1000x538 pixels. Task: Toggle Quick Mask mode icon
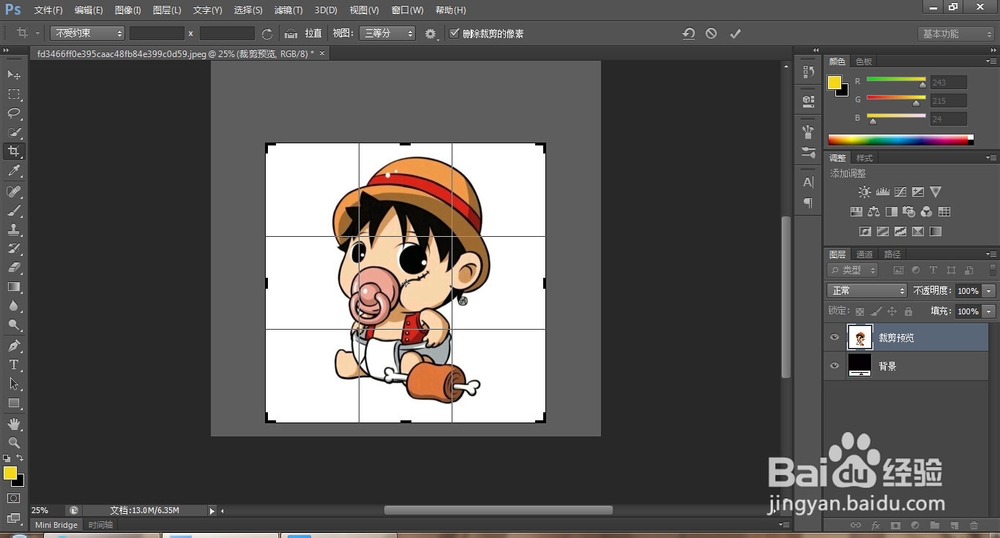(x=13, y=498)
